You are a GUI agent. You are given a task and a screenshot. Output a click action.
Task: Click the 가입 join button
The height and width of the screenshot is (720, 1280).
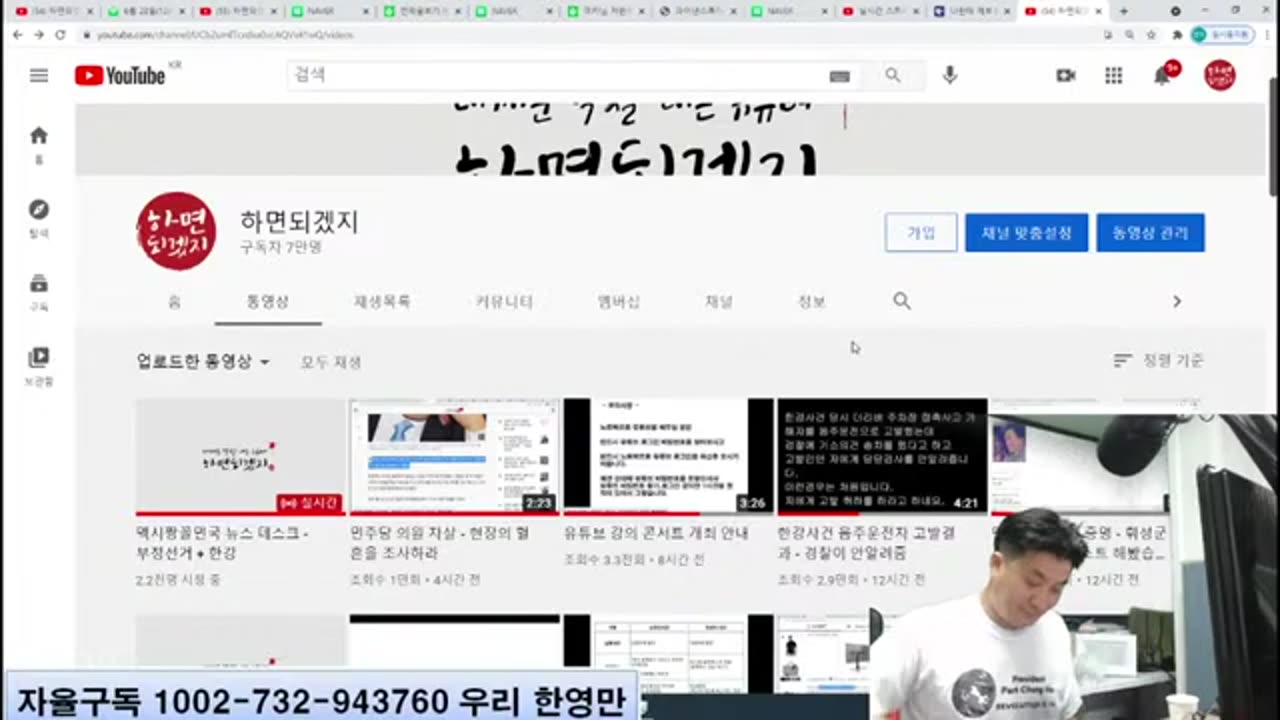point(921,232)
